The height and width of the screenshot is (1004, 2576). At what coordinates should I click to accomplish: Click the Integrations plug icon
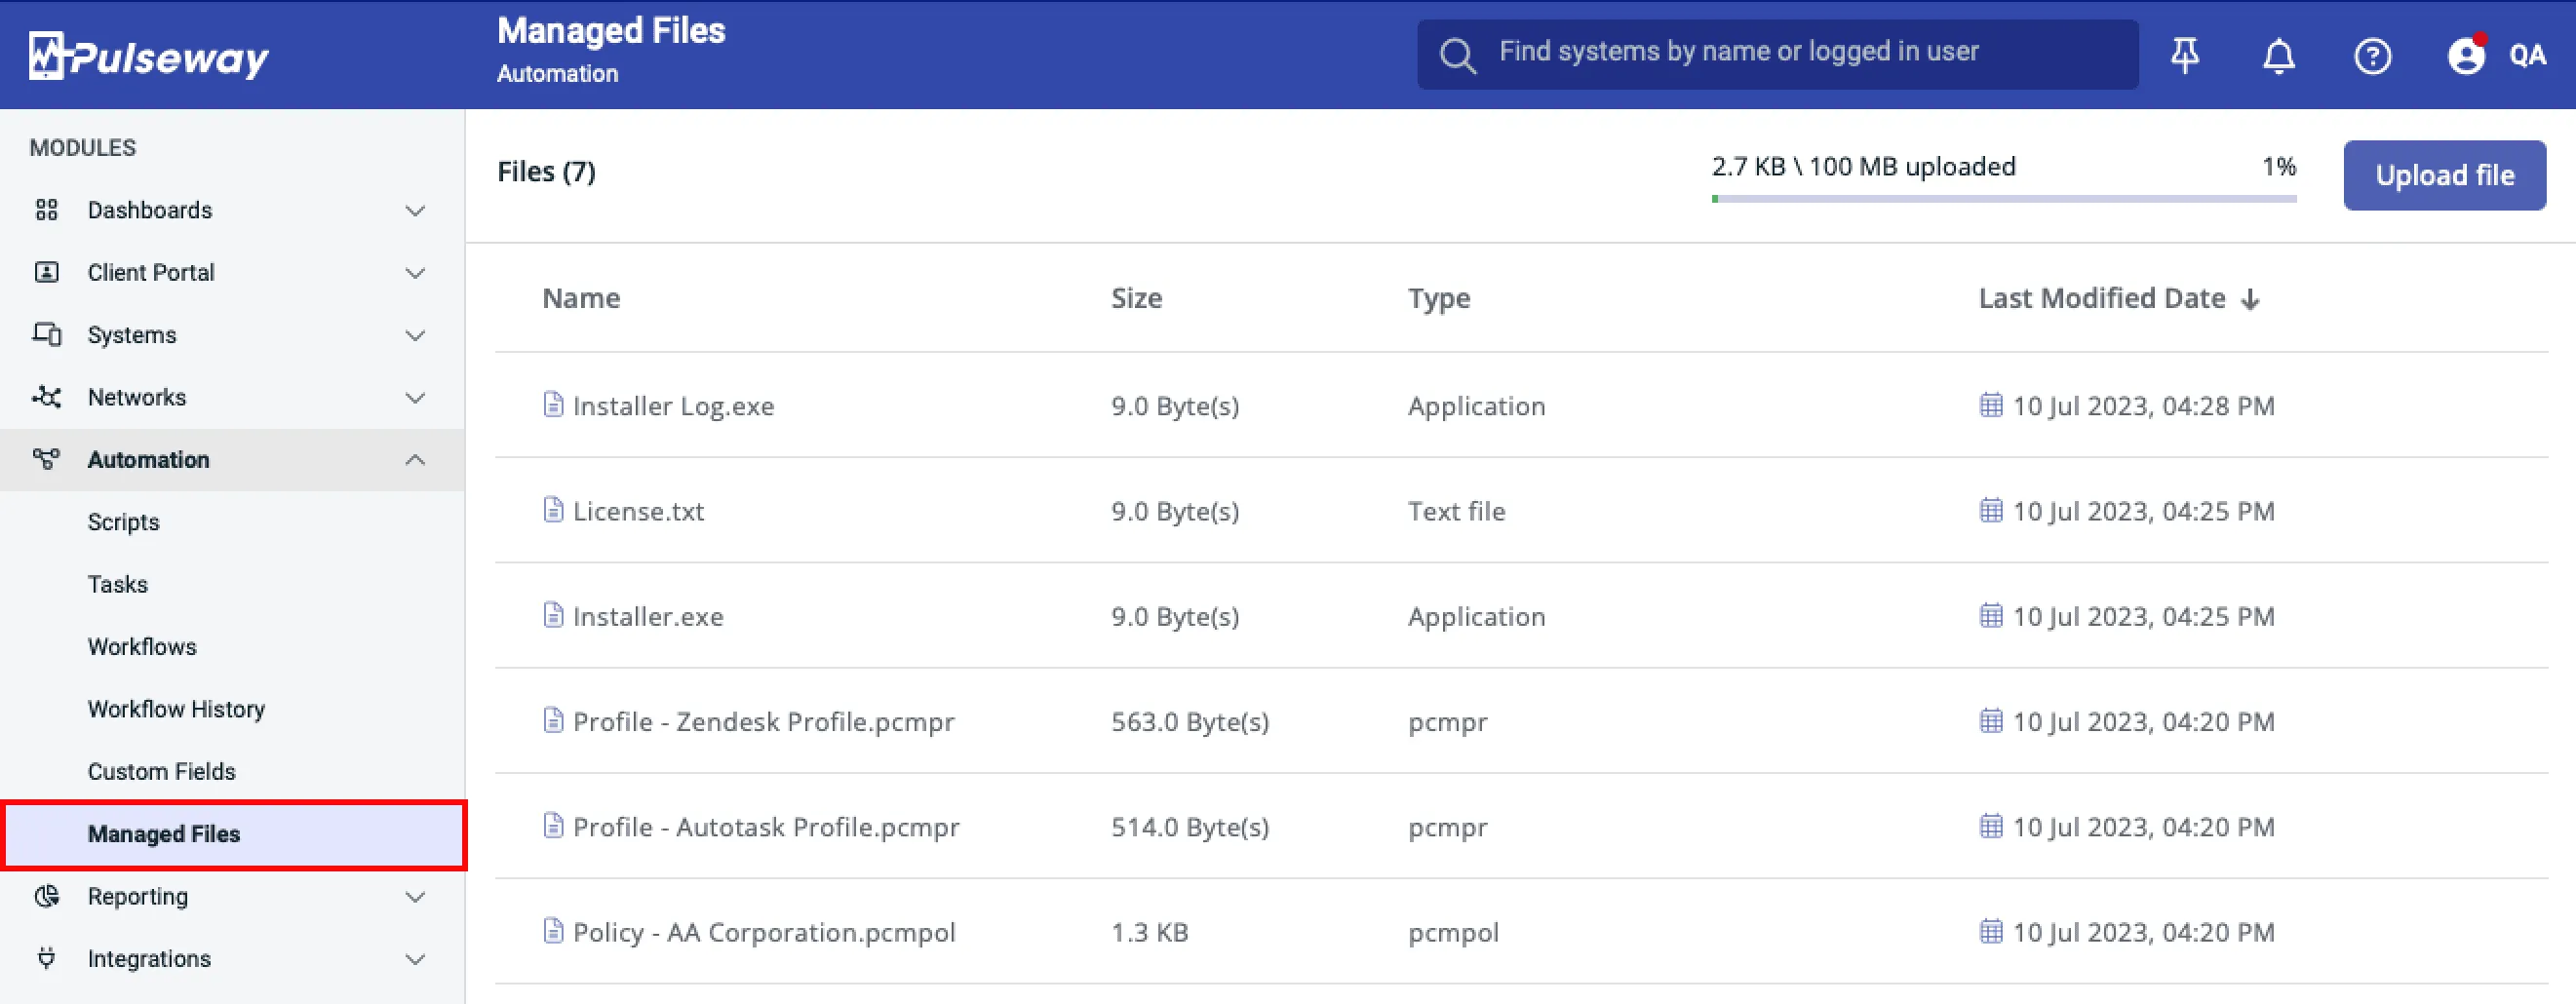click(46, 958)
